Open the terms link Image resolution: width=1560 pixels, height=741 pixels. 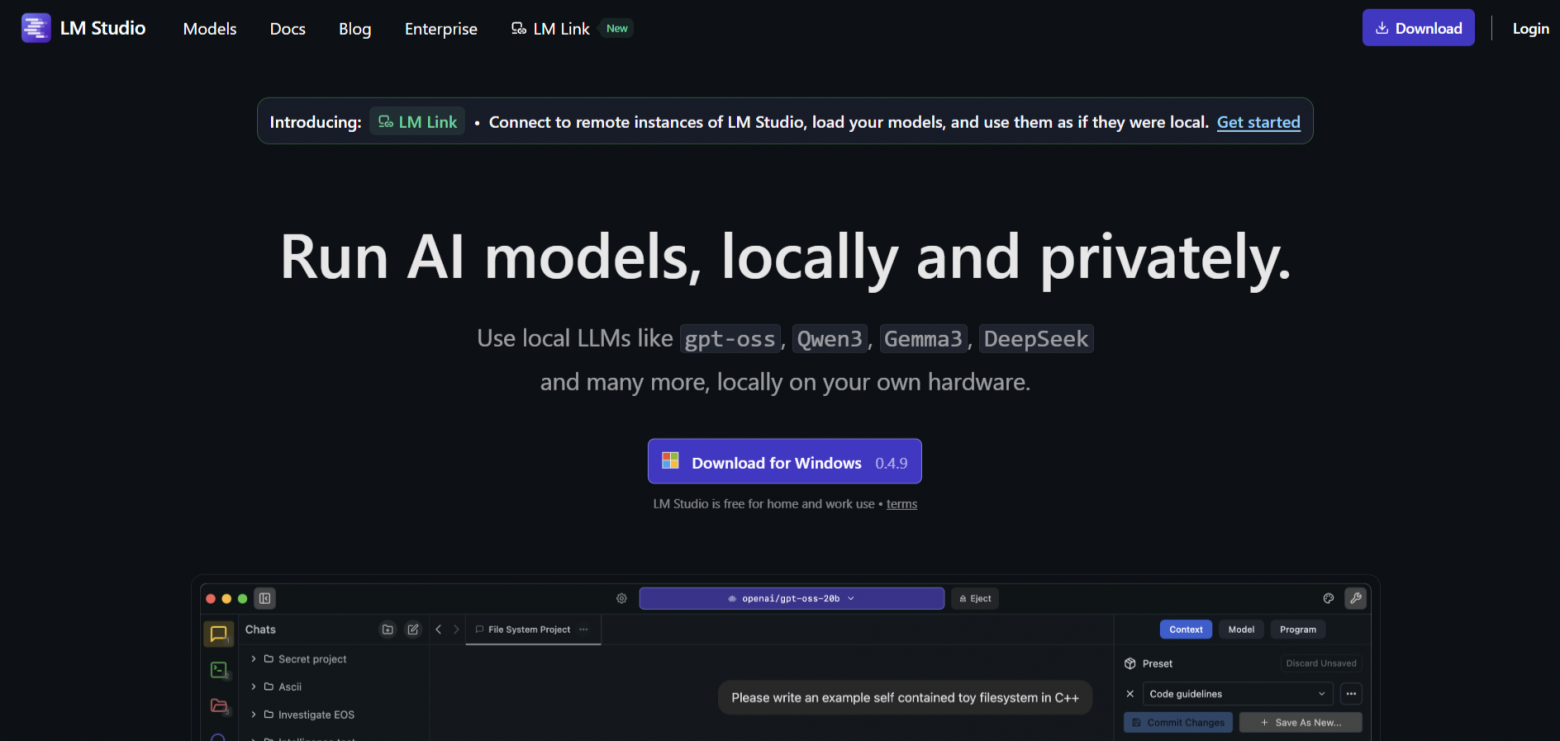[902, 504]
